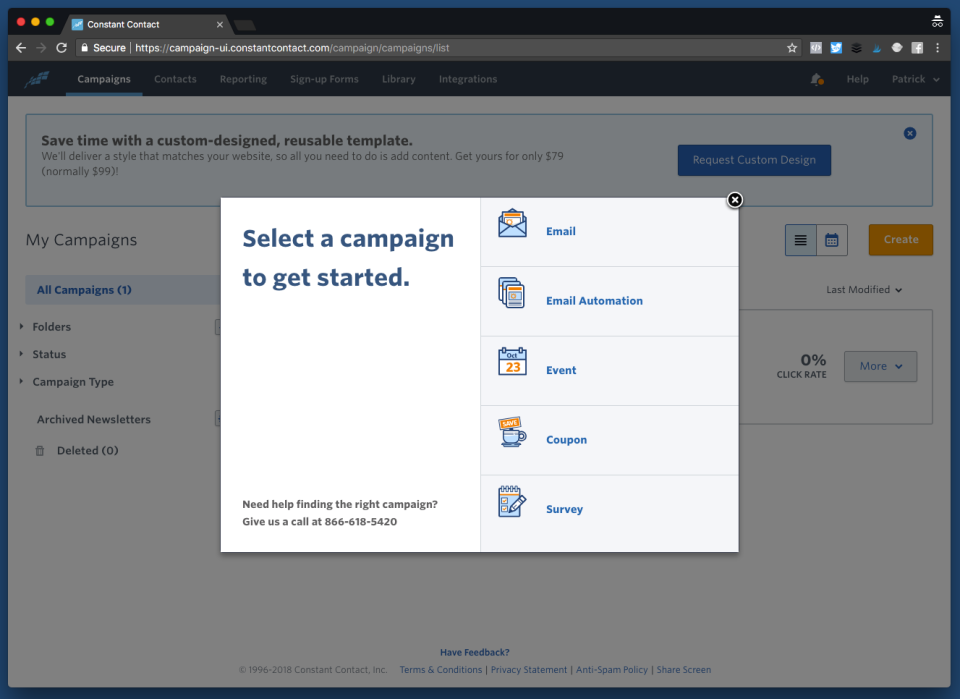Select the Email envelope icon
This screenshot has width=960, height=699.
512,223
